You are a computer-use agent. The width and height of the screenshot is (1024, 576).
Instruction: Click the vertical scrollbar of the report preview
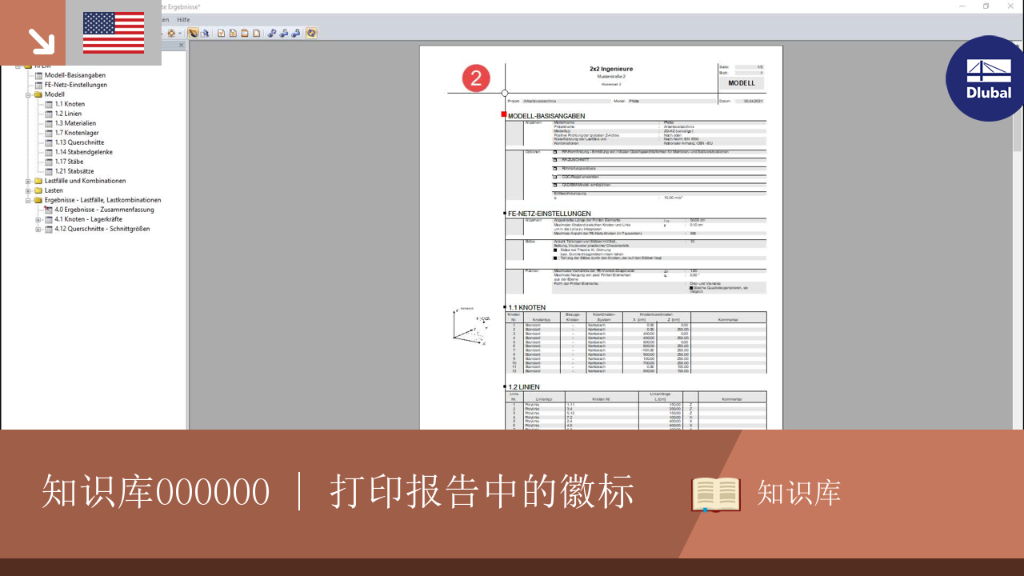click(x=1017, y=235)
